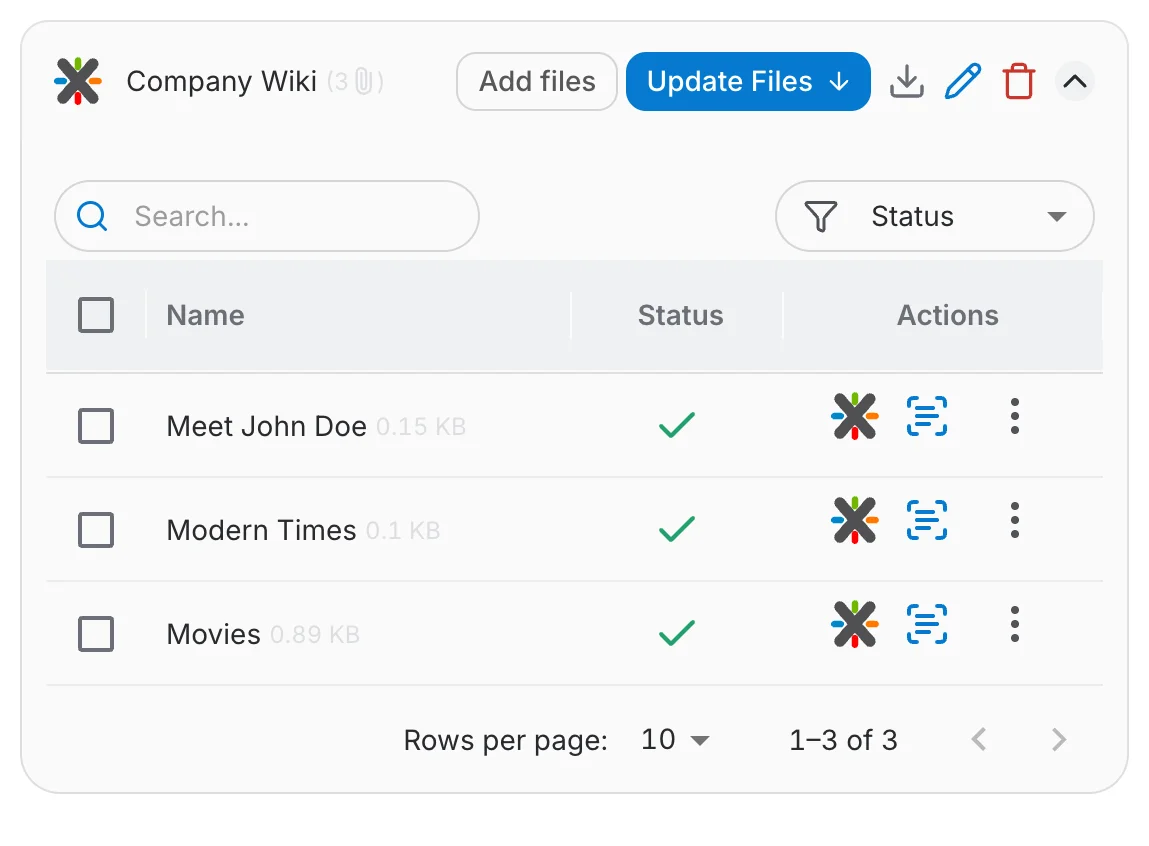Click the Actions column header
The width and height of the screenshot is (1149, 846).
tap(947, 316)
